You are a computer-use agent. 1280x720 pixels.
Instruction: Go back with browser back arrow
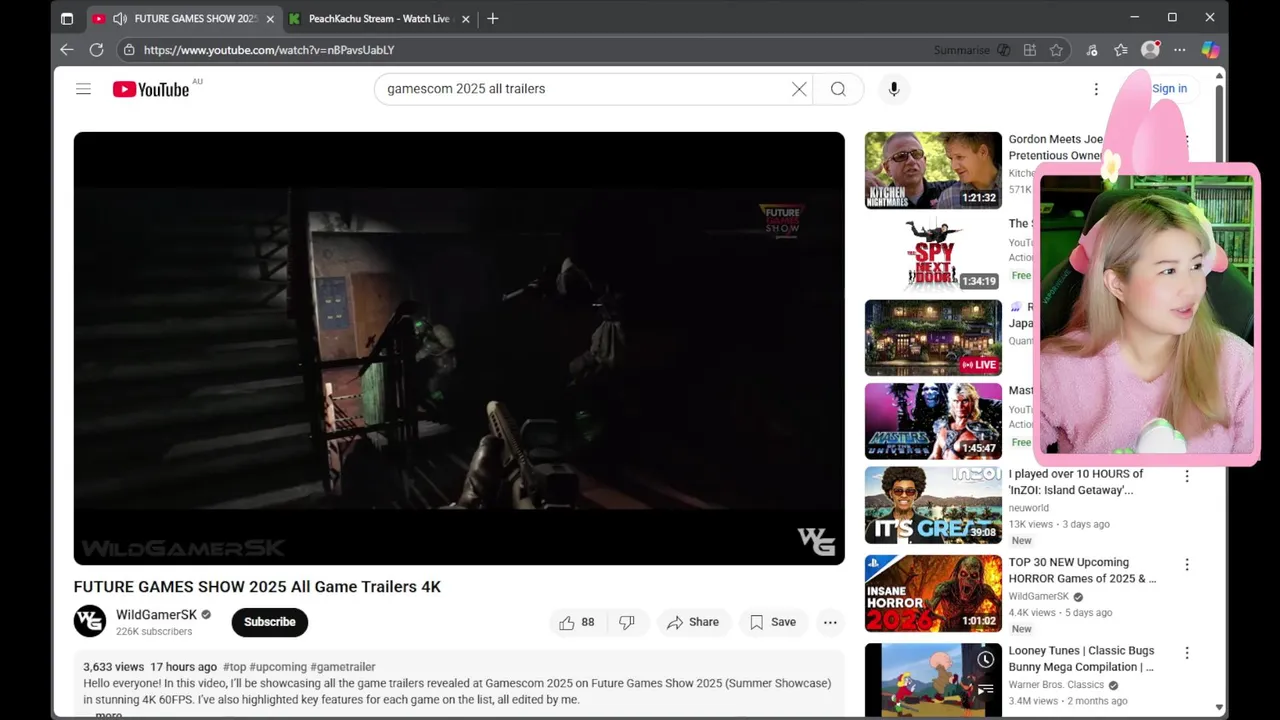tap(67, 50)
